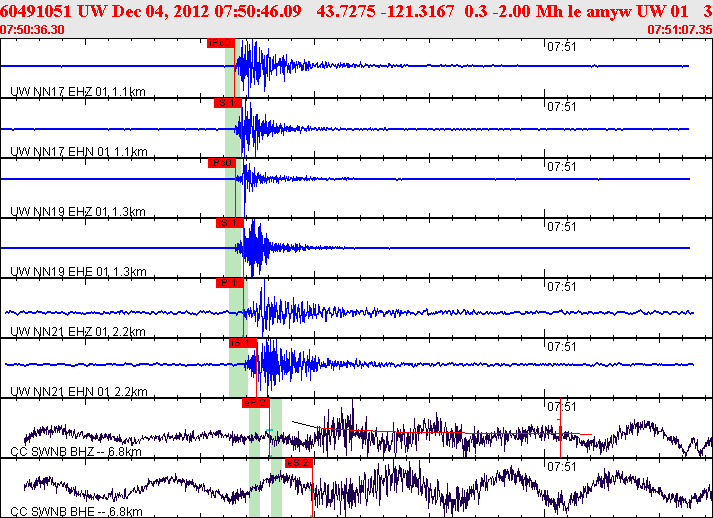The image size is (713, 518).
Task: Click the UW NN17 EHN 01 1.1km channel label
Action: tap(79, 151)
